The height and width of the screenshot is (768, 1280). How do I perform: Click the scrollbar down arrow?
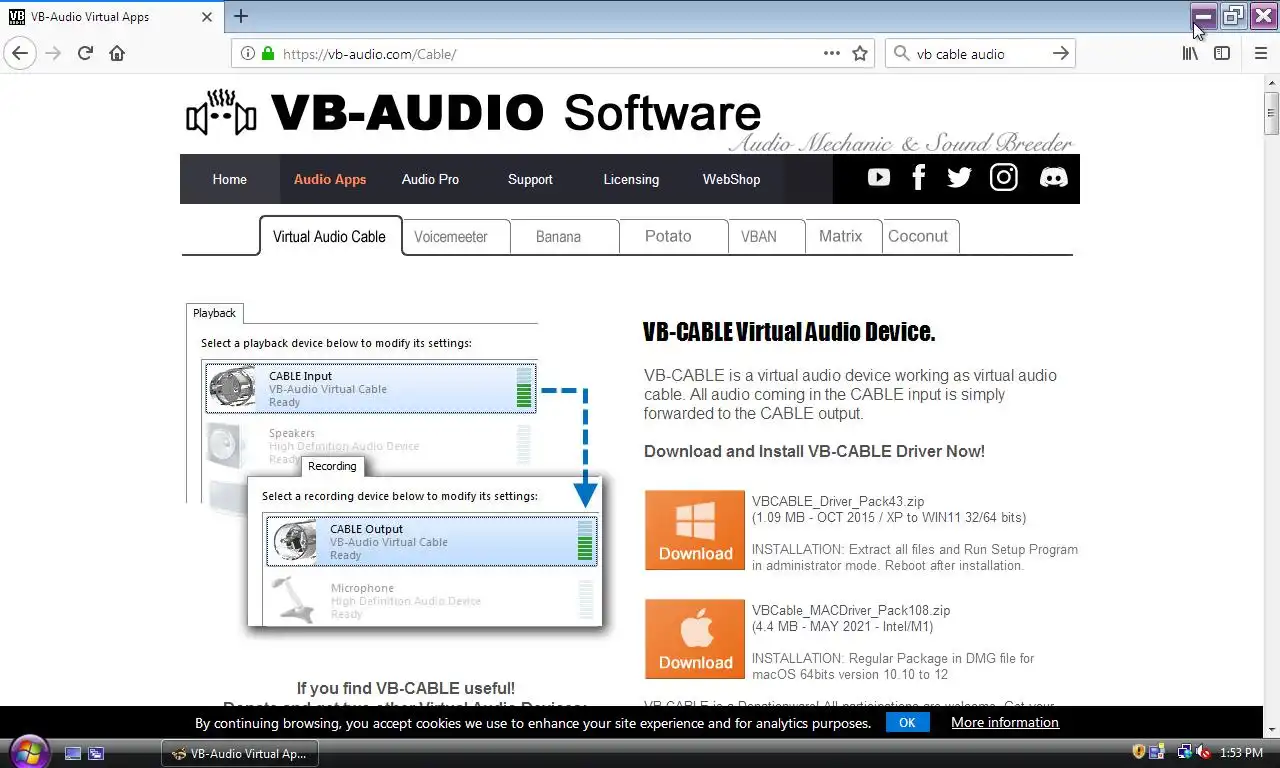(1271, 728)
